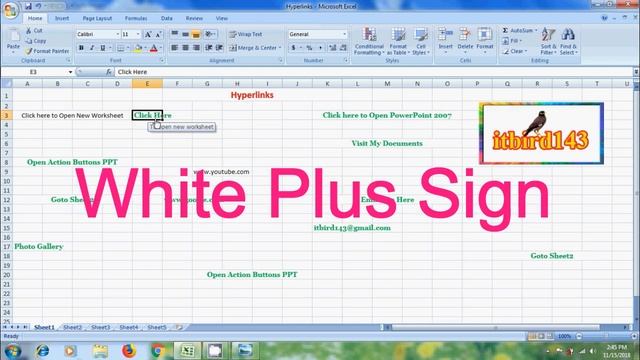640x360 pixels.
Task: Click the font color A swatch
Action: point(154,48)
